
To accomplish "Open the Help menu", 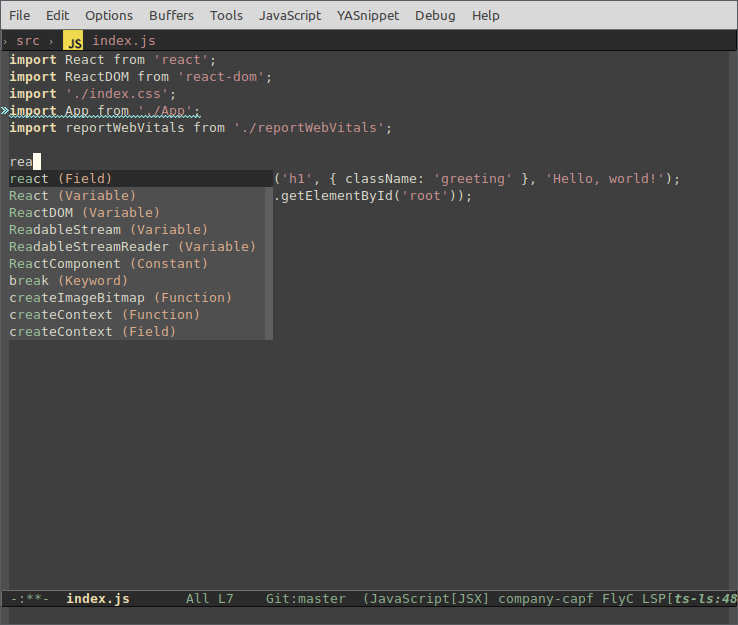I will click(x=486, y=15).
